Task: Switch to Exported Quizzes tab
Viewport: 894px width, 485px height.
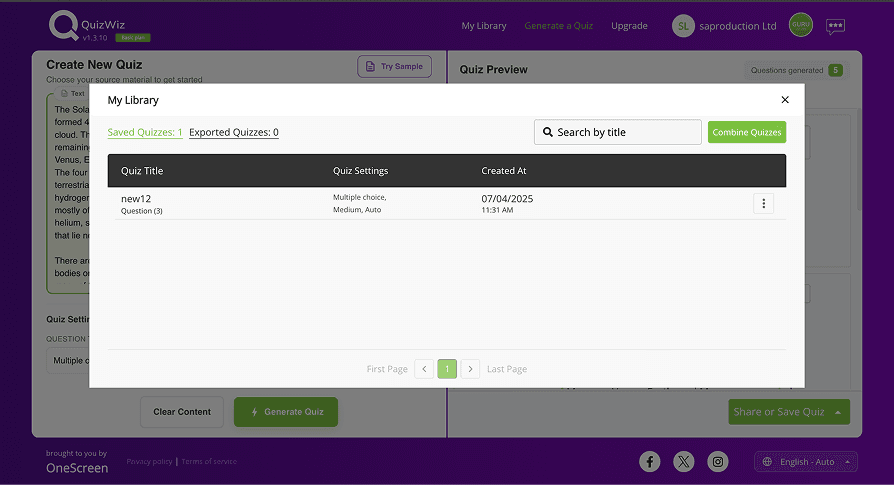Action: 234,132
